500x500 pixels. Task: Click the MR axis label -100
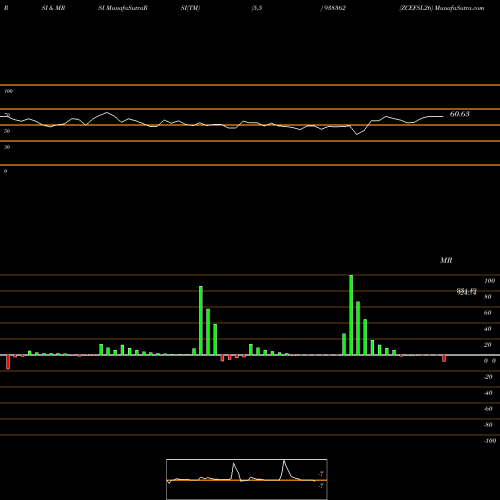coord(489,441)
